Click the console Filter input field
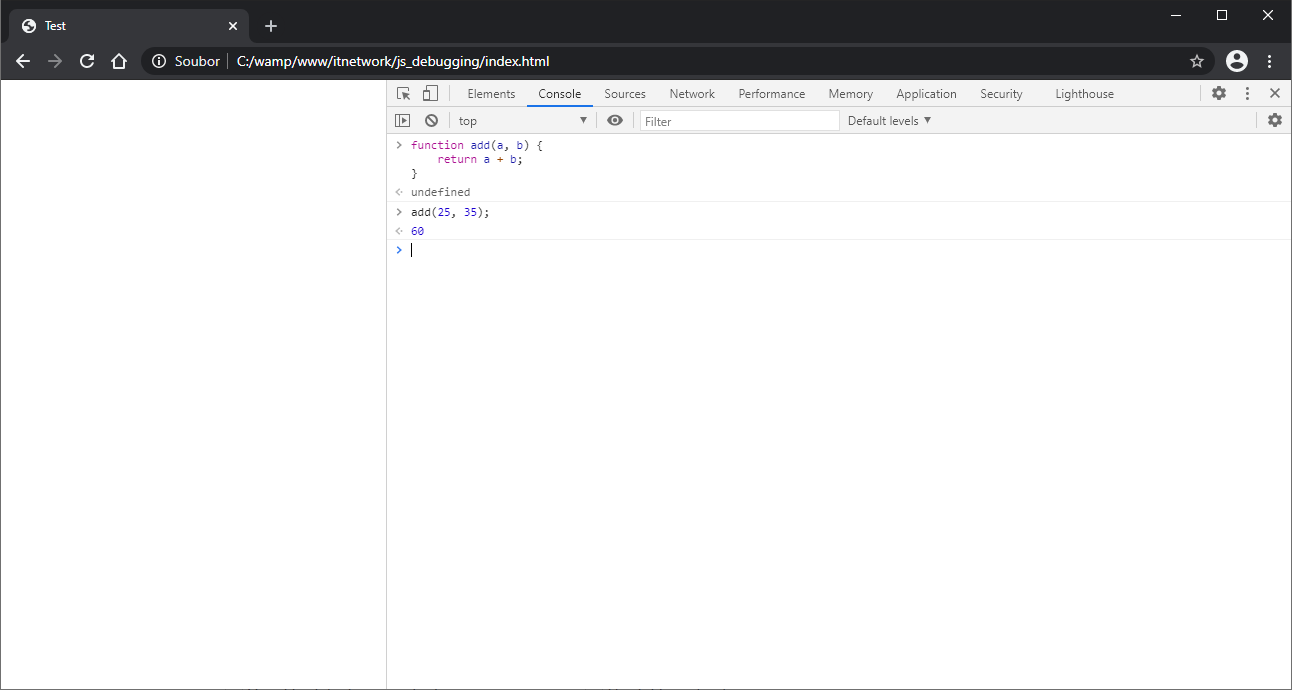This screenshot has width=1292, height=690. (739, 121)
